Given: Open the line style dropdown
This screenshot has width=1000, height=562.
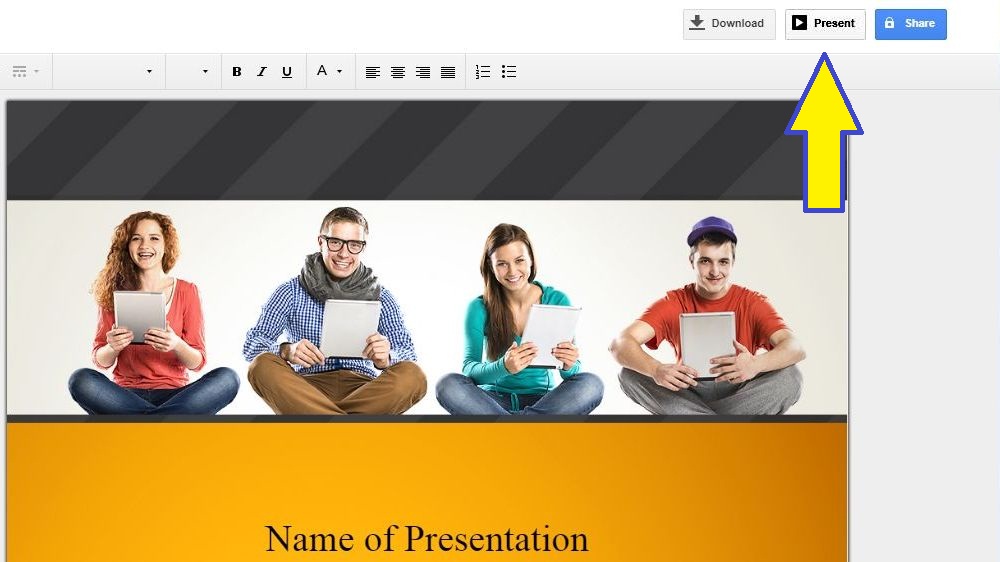Looking at the screenshot, I should [x=26, y=71].
